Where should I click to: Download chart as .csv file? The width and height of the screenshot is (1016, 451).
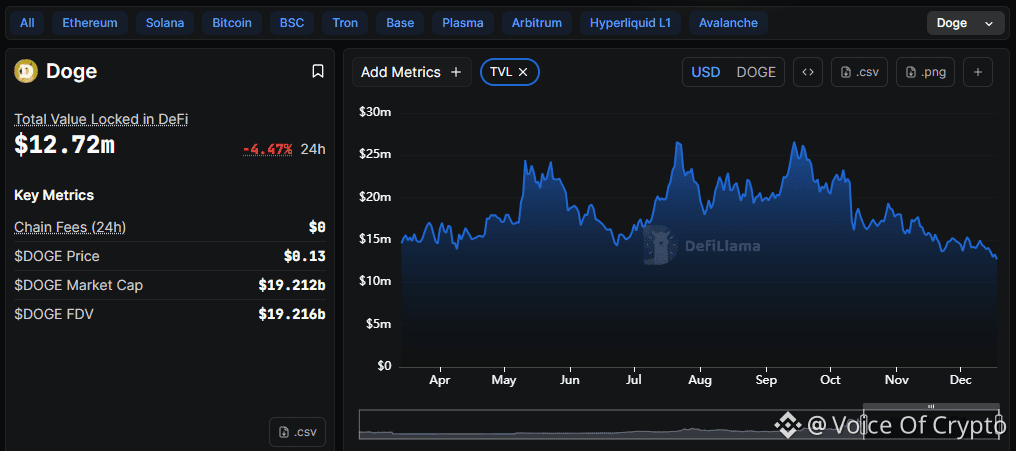[859, 72]
